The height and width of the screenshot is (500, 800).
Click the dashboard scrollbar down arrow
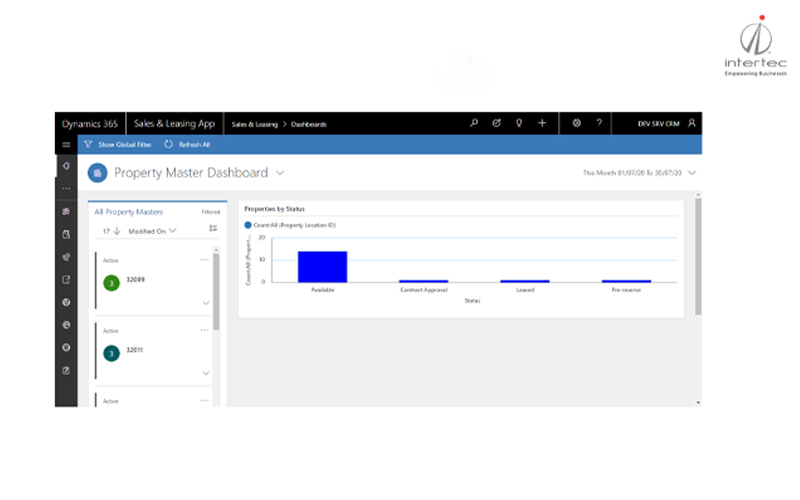pyautogui.click(x=698, y=403)
